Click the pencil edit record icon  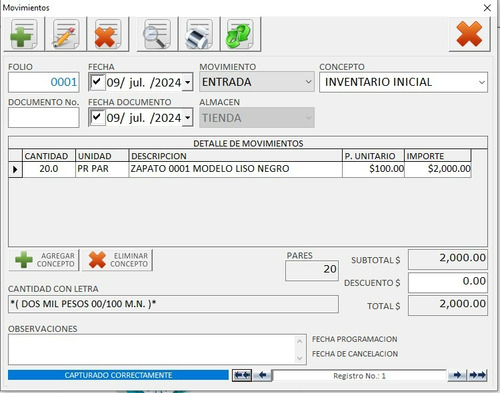click(x=65, y=34)
